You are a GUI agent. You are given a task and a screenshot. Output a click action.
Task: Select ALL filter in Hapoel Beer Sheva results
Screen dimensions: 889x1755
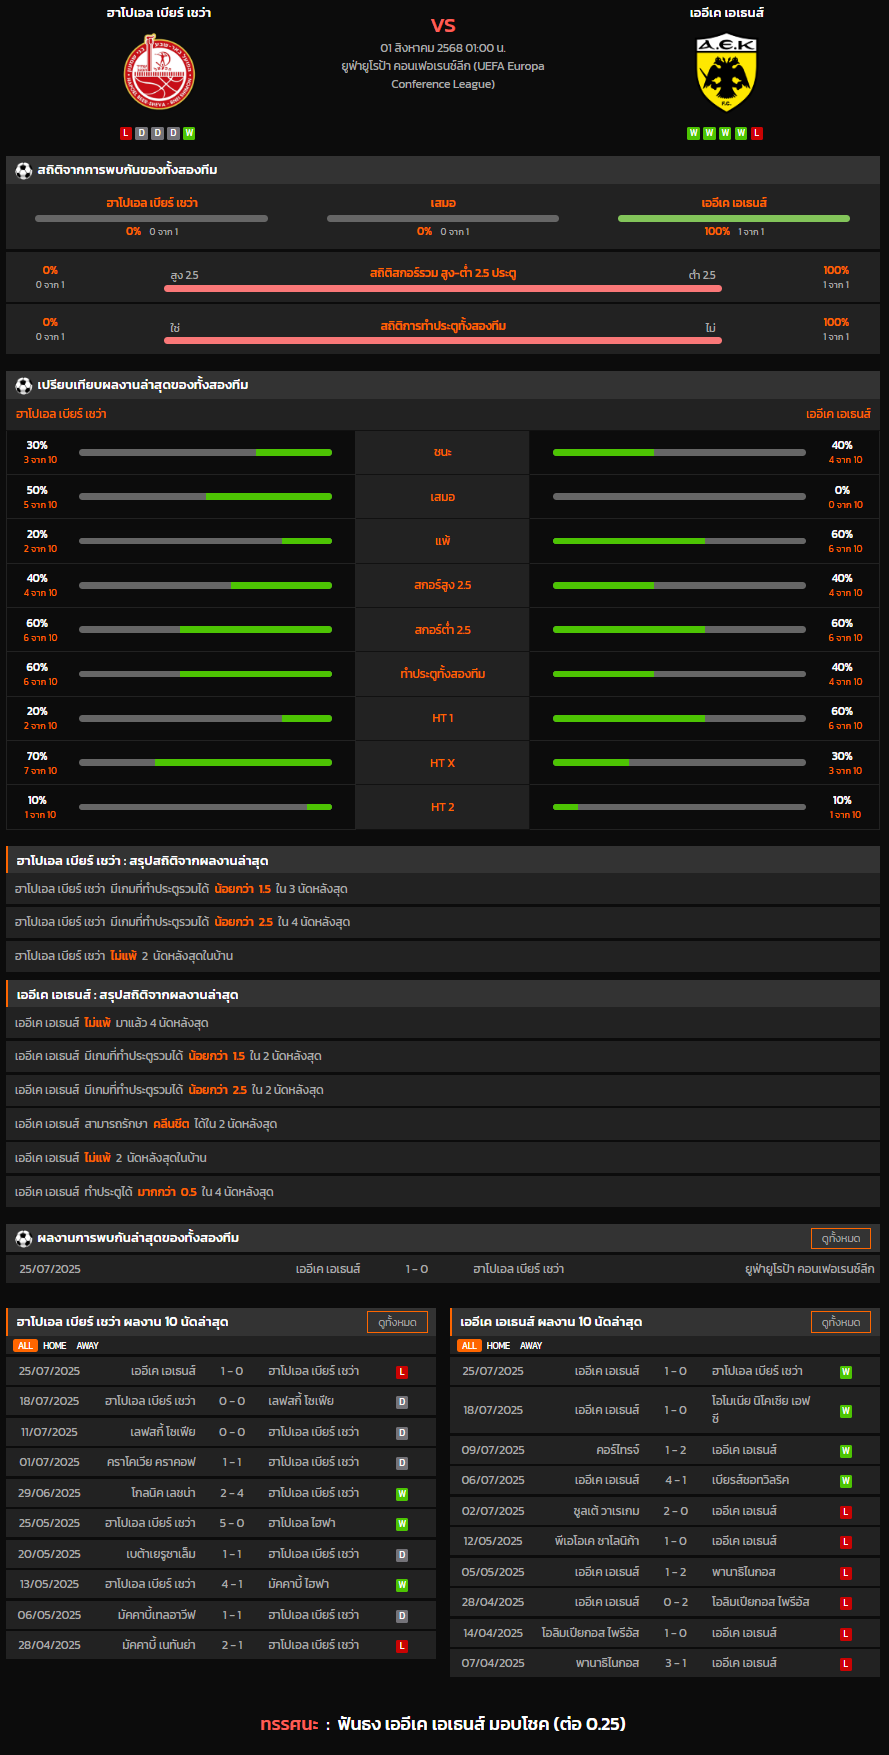[25, 1346]
